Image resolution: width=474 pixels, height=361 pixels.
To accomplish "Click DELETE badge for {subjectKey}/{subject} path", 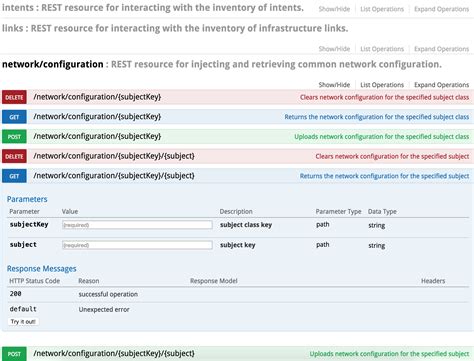I will coord(14,156).
